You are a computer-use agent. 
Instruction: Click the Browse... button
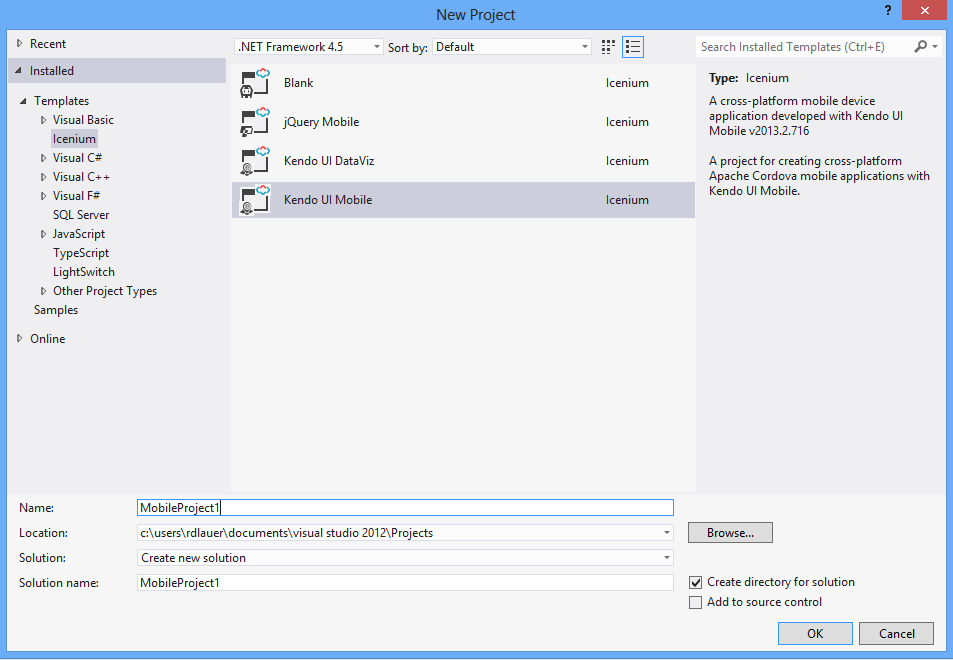click(730, 533)
